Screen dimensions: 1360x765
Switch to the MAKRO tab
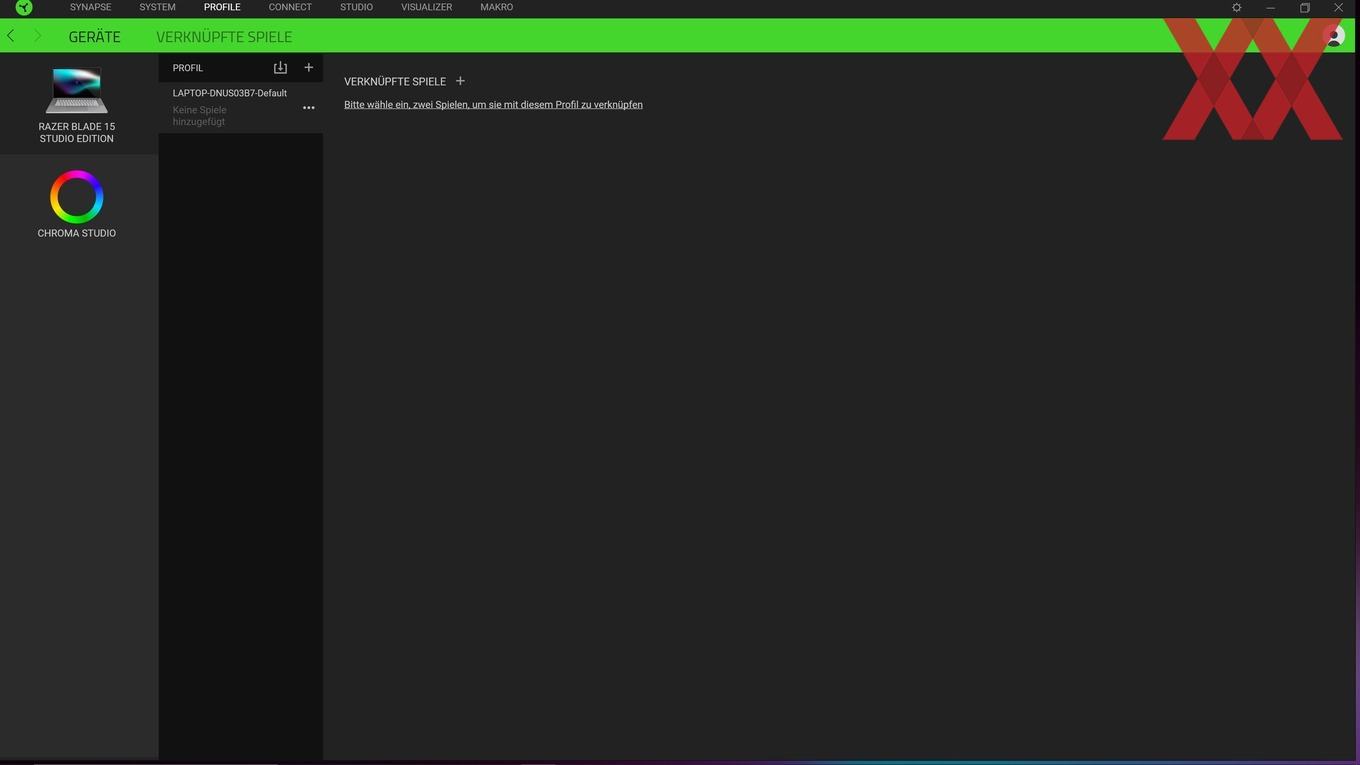pyautogui.click(x=497, y=7)
